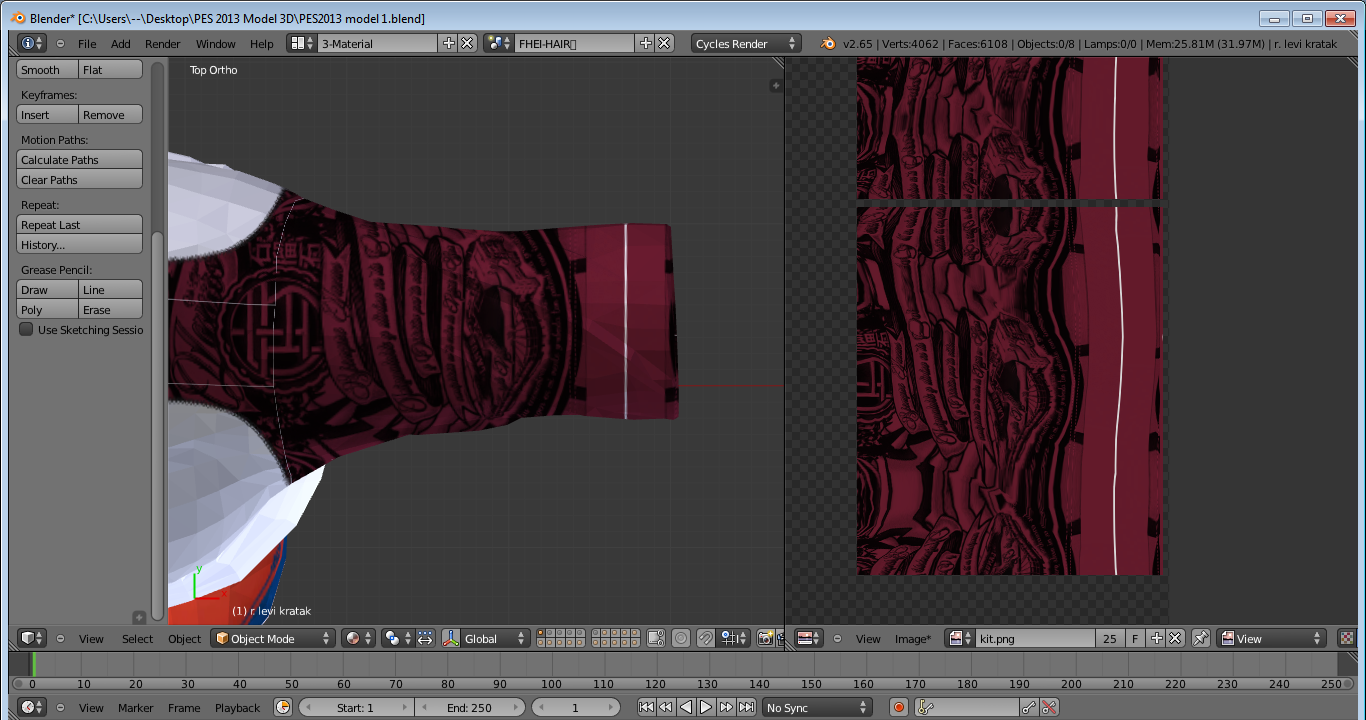
Task: Click the Grease Pencil Erase button
Action: pyautogui.click(x=111, y=310)
